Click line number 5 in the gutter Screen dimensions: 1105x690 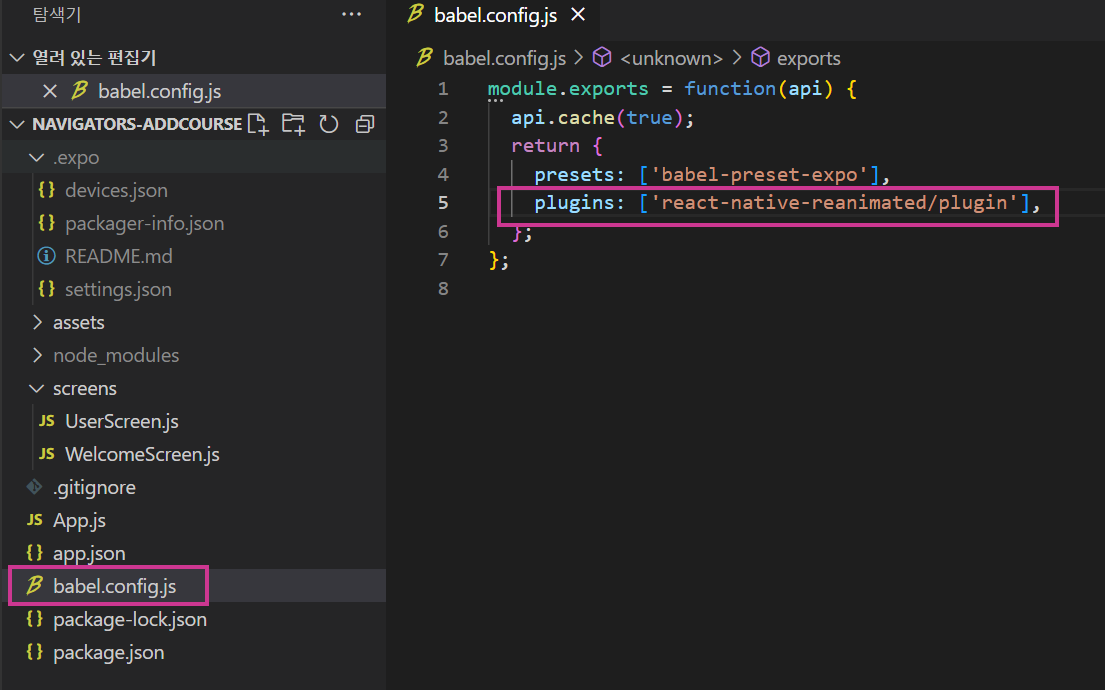[x=443, y=203]
